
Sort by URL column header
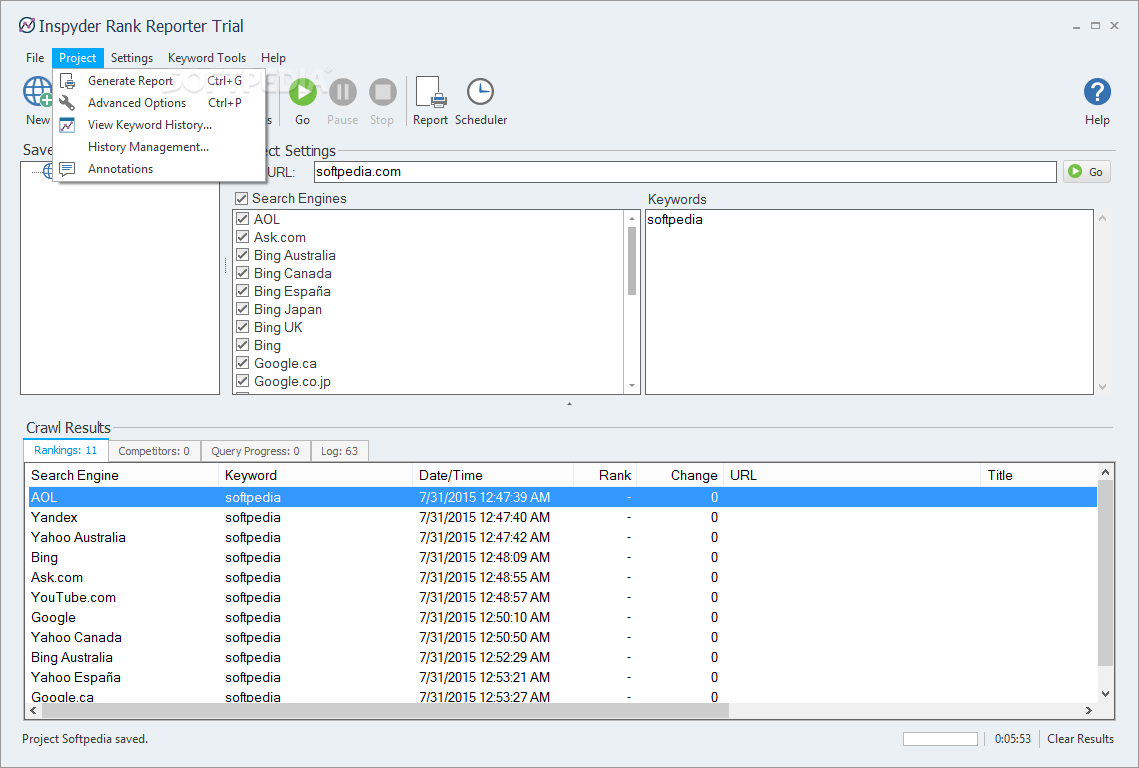[x=851, y=475]
